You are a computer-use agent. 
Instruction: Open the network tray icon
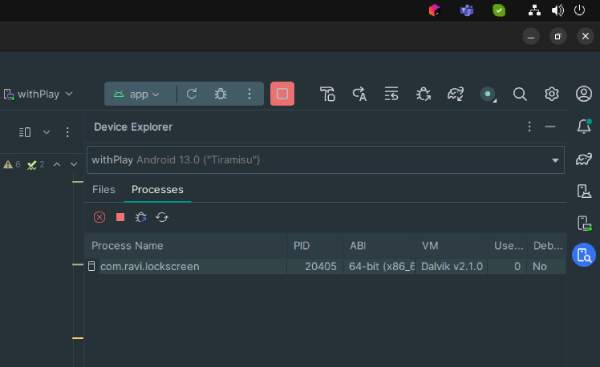pos(535,10)
